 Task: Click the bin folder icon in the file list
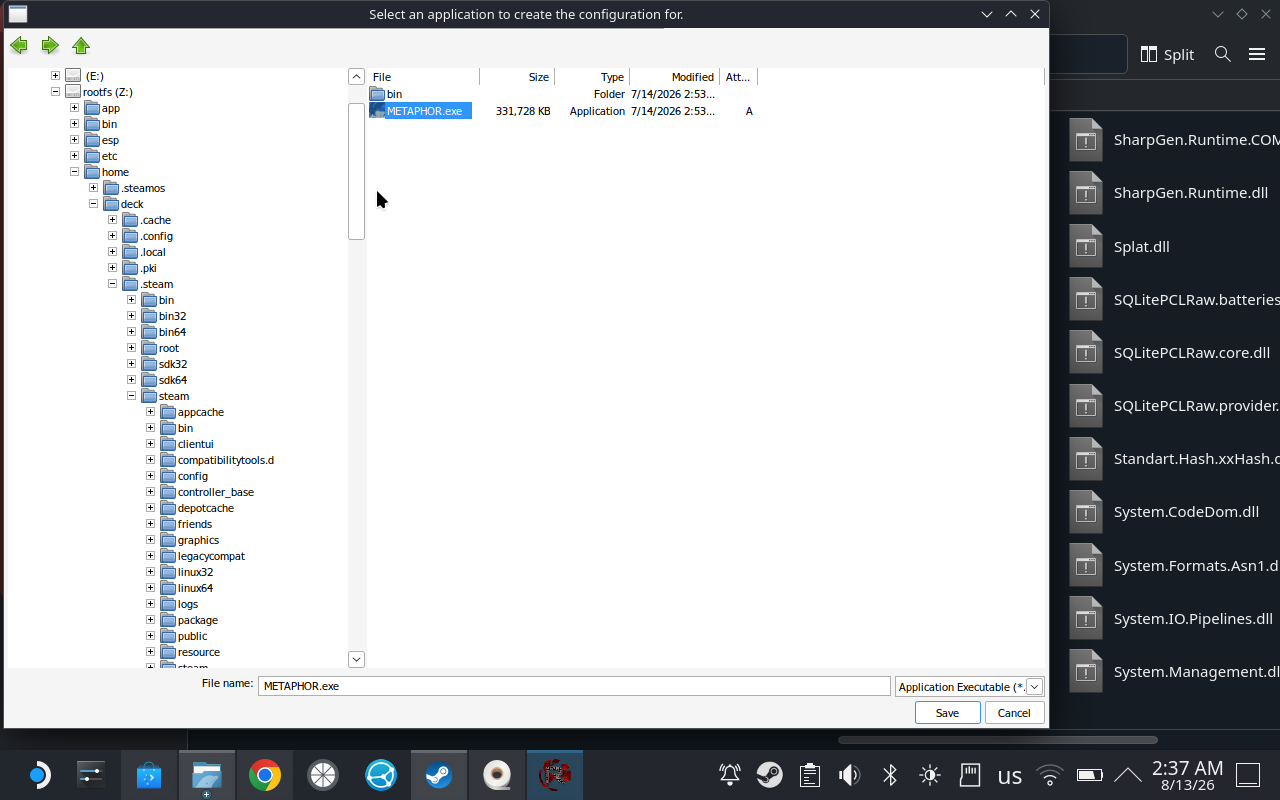click(377, 94)
